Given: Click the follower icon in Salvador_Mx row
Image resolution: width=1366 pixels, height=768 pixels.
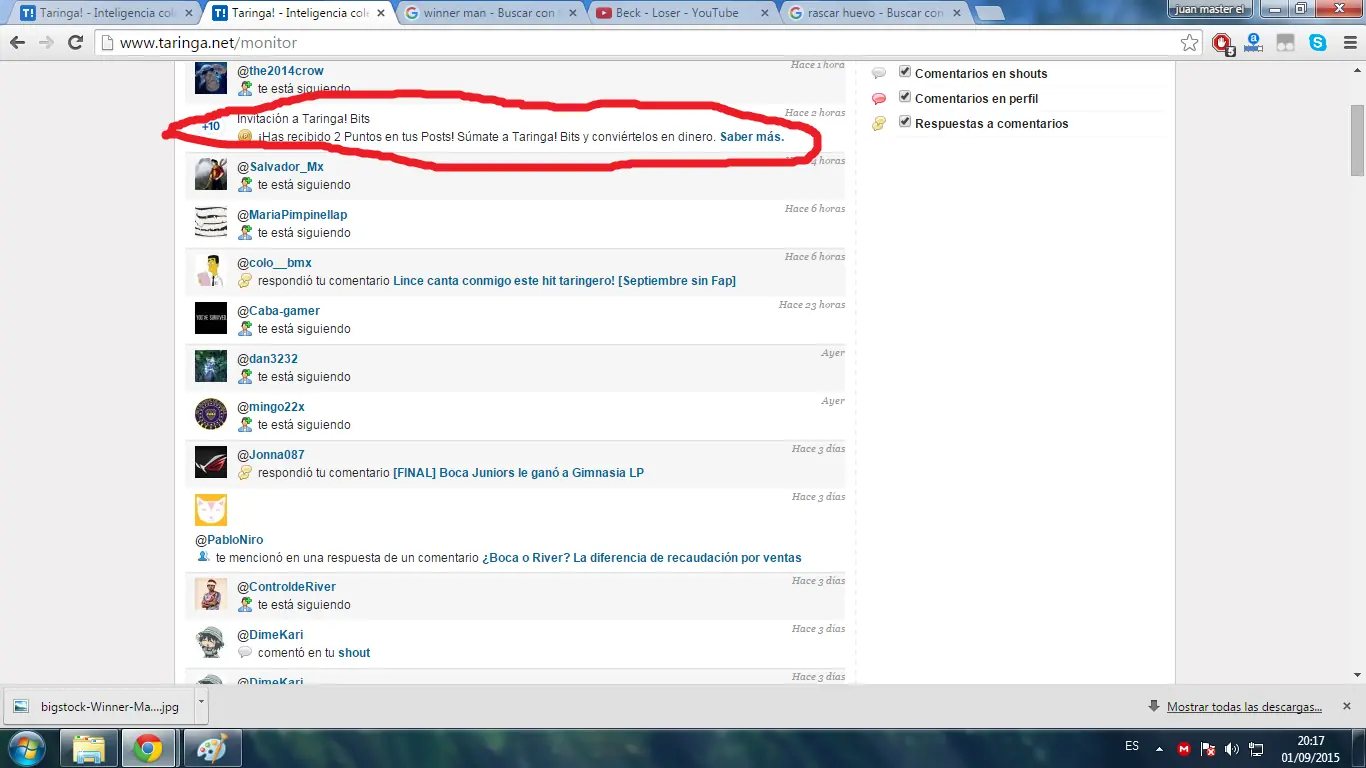Looking at the screenshot, I should click(245, 185).
